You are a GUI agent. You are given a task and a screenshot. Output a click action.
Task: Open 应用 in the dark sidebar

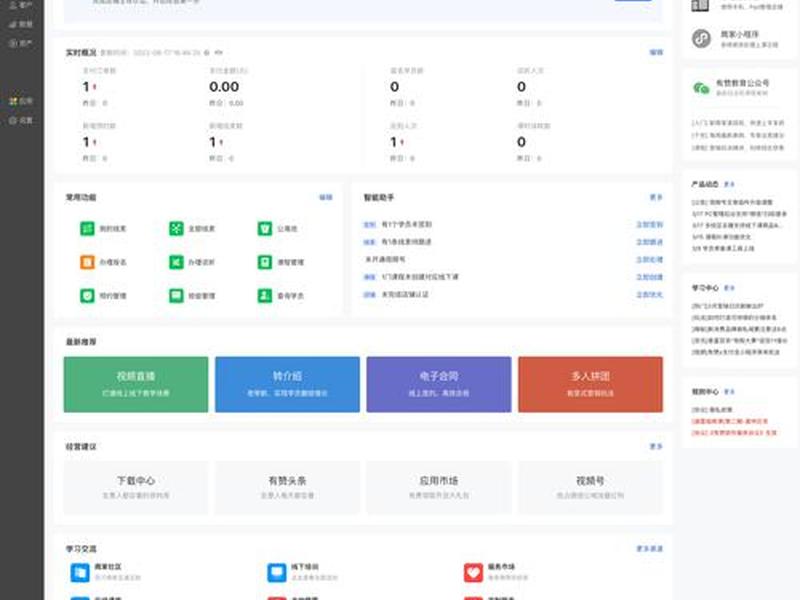tap(21, 101)
